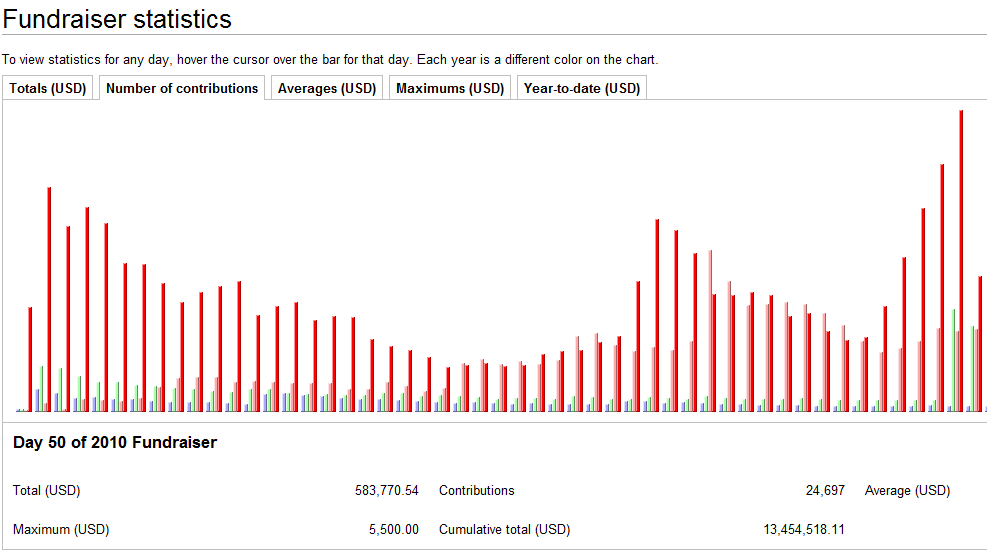Image resolution: width=987 pixels, height=556 pixels.
Task: Click the Average (USD) label
Action: [907, 490]
